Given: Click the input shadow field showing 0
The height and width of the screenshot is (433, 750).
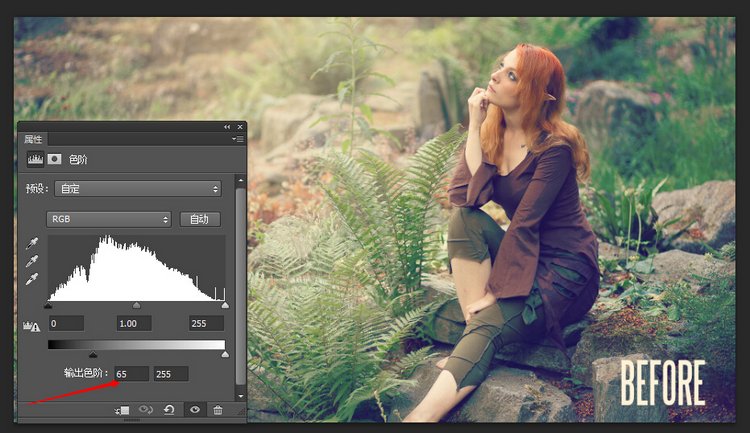Looking at the screenshot, I should (x=66, y=323).
